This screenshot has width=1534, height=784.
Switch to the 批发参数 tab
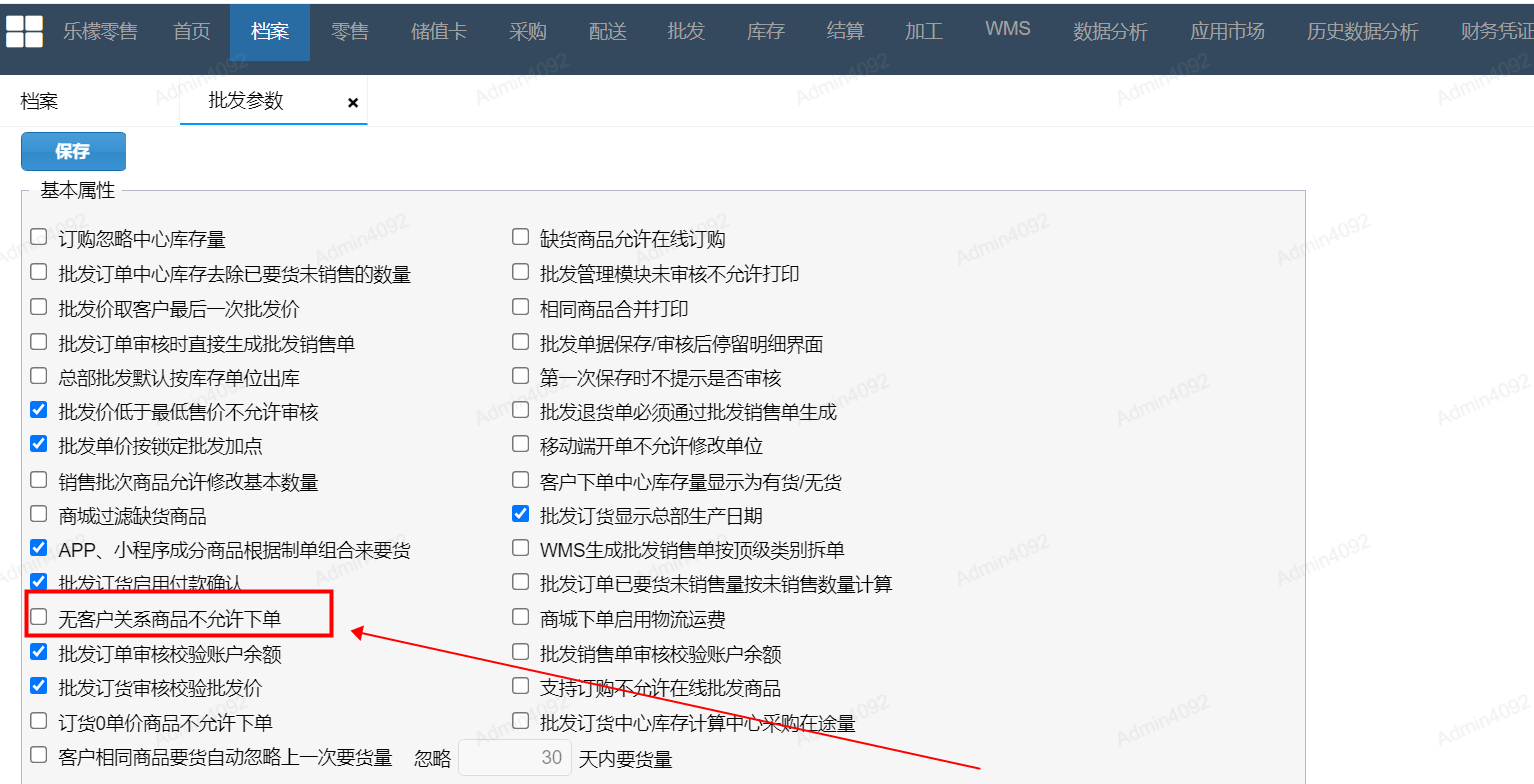[x=246, y=101]
